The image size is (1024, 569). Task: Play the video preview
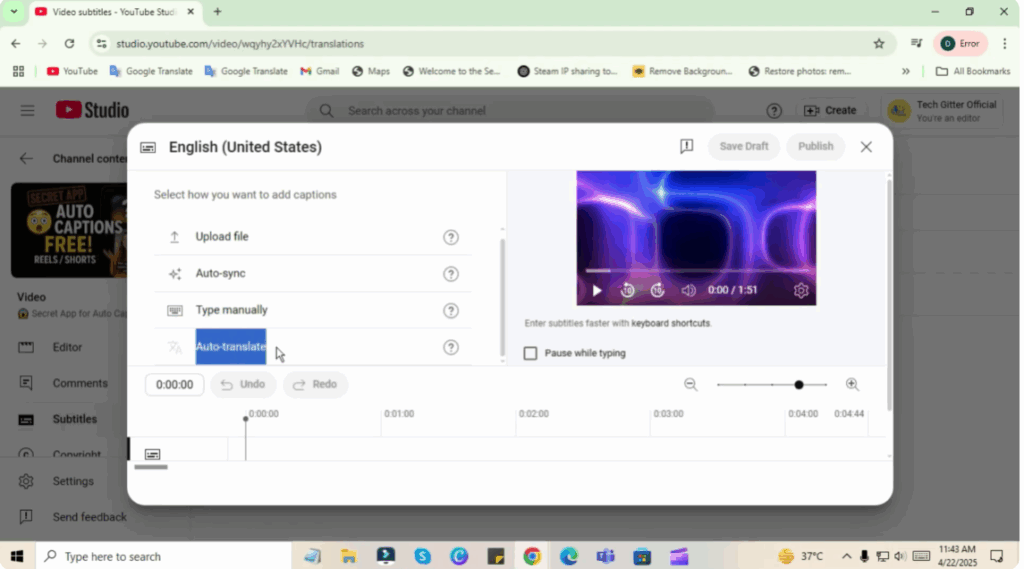click(597, 291)
